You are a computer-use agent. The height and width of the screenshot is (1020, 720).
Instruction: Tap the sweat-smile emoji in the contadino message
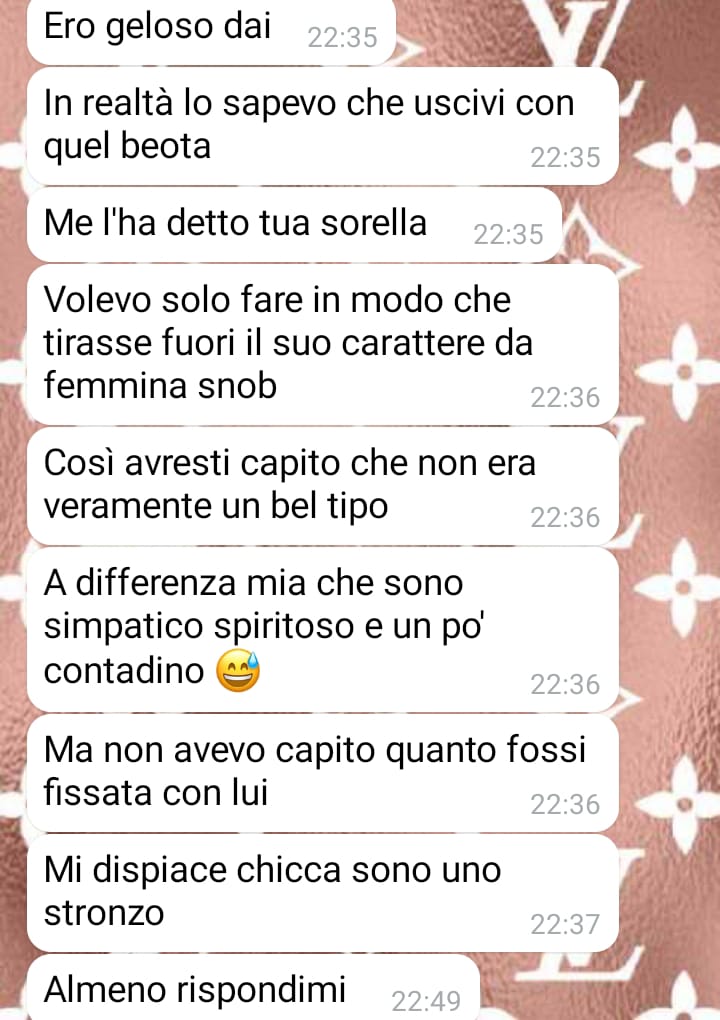click(238, 670)
